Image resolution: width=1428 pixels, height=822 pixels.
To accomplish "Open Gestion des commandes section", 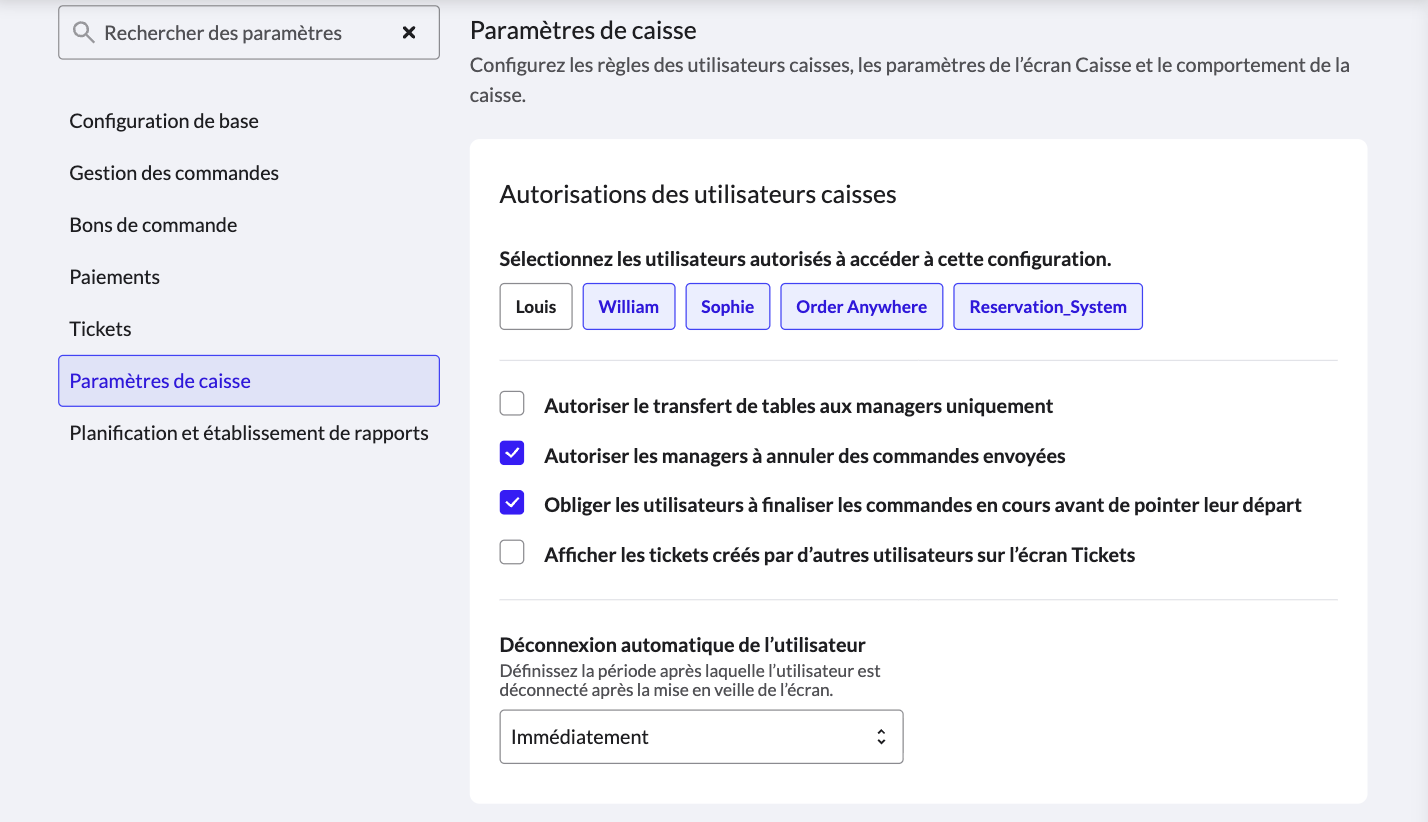I will point(174,173).
